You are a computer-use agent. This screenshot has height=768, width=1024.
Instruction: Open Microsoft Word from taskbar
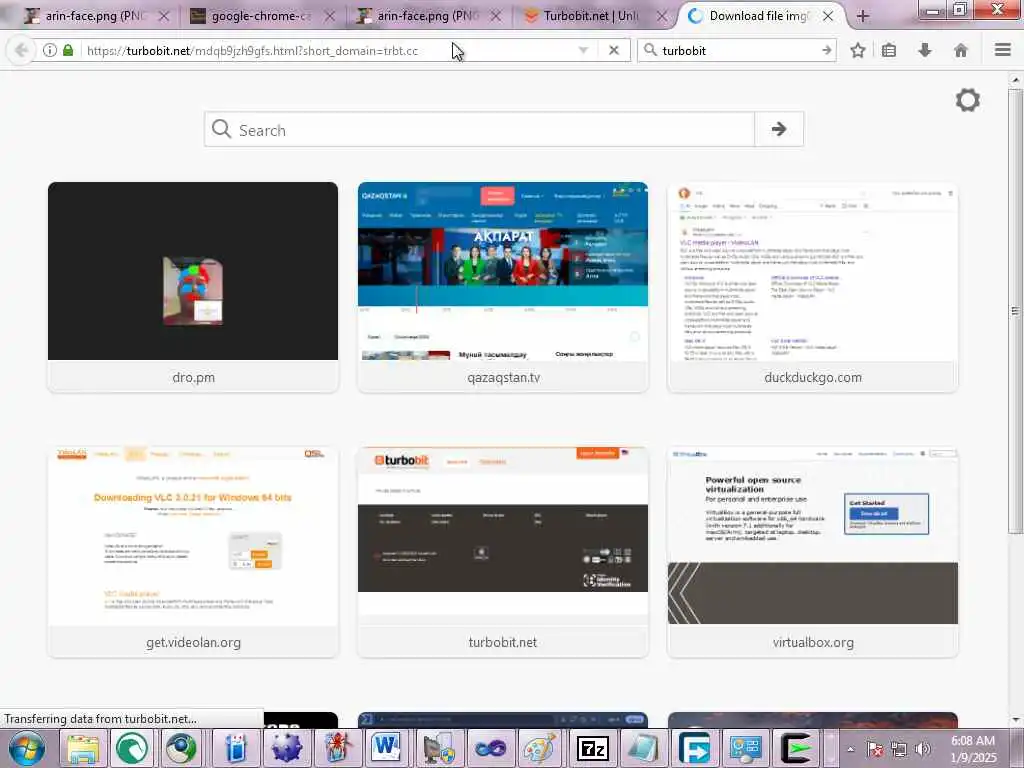click(387, 748)
